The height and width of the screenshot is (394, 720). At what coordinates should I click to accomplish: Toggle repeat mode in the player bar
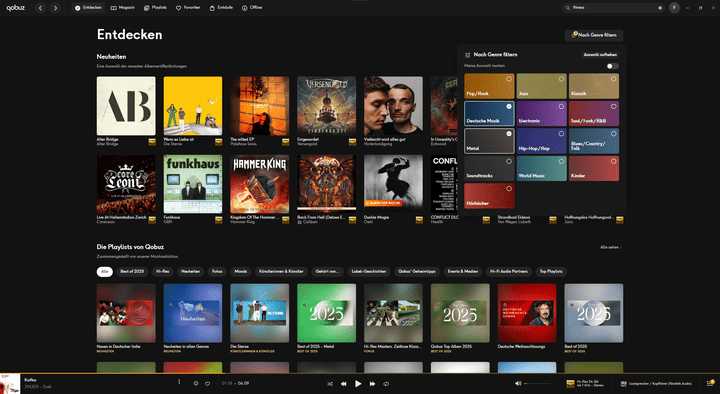[x=386, y=384]
